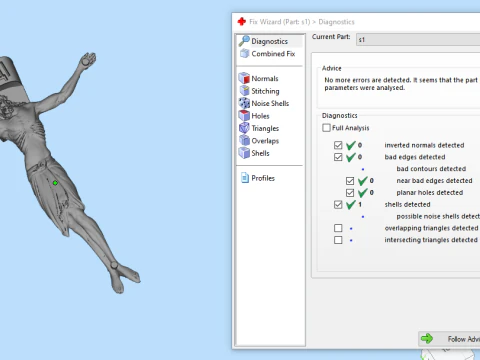The width and height of the screenshot is (480, 360).
Task: Click the green arrow Follow Advice icon
Action: (x=427, y=339)
